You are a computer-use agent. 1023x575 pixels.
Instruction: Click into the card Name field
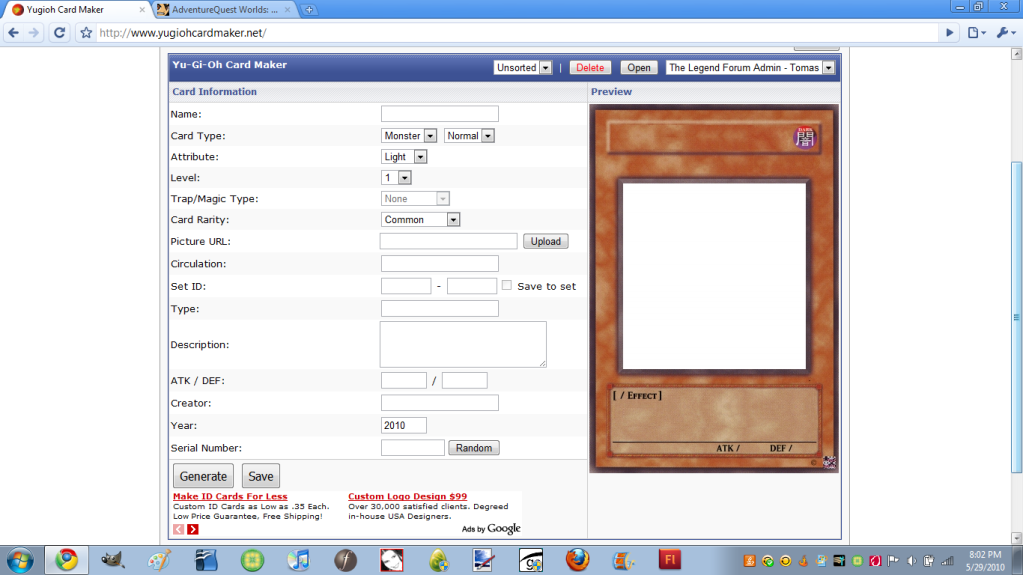(x=439, y=114)
